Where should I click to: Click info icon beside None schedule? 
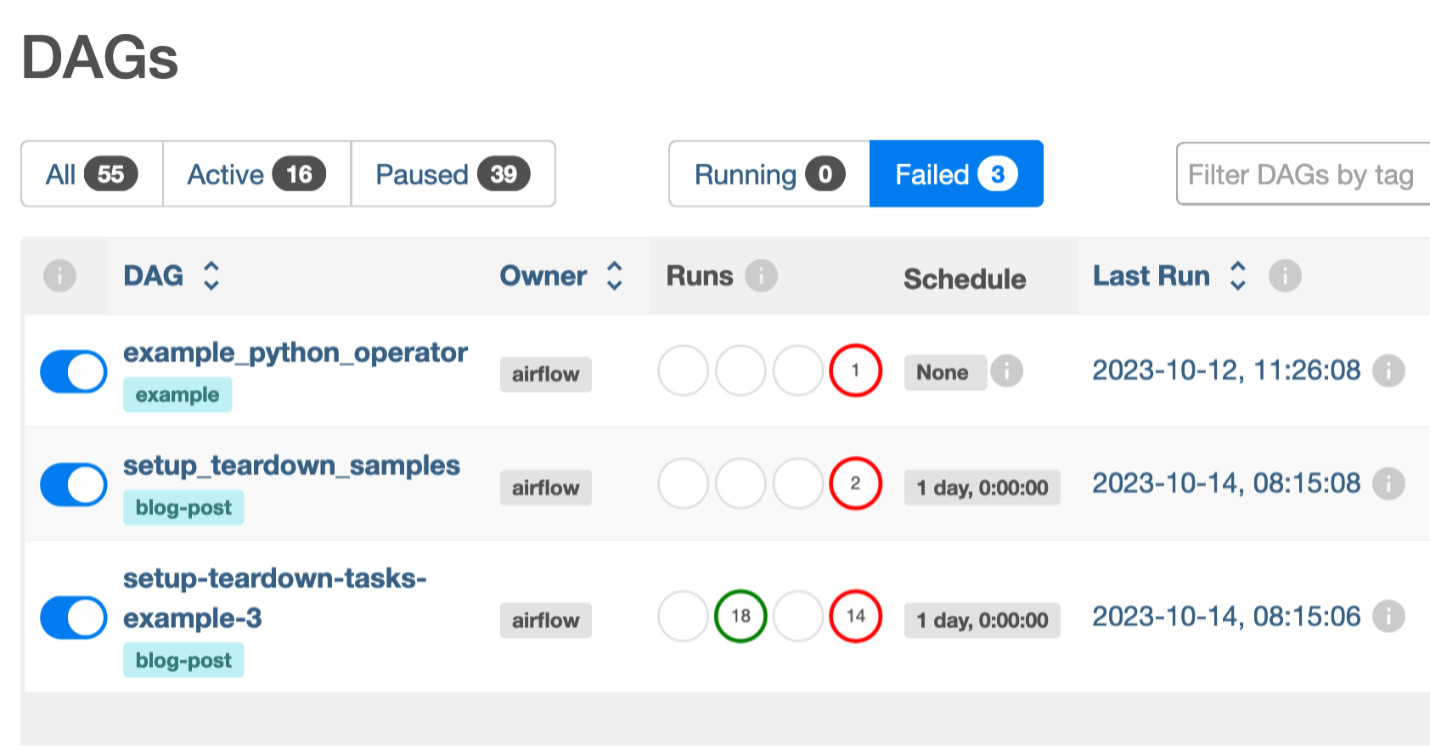point(1007,372)
